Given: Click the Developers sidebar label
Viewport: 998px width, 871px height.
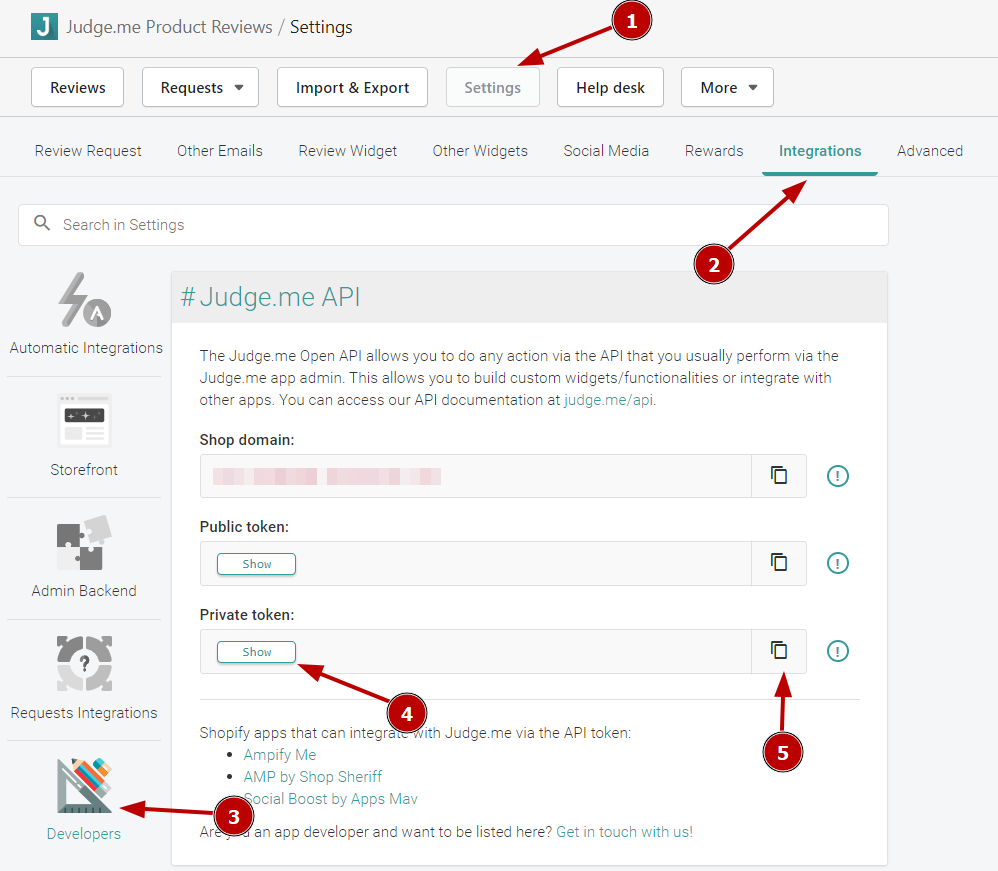Looking at the screenshot, I should tap(84, 833).
